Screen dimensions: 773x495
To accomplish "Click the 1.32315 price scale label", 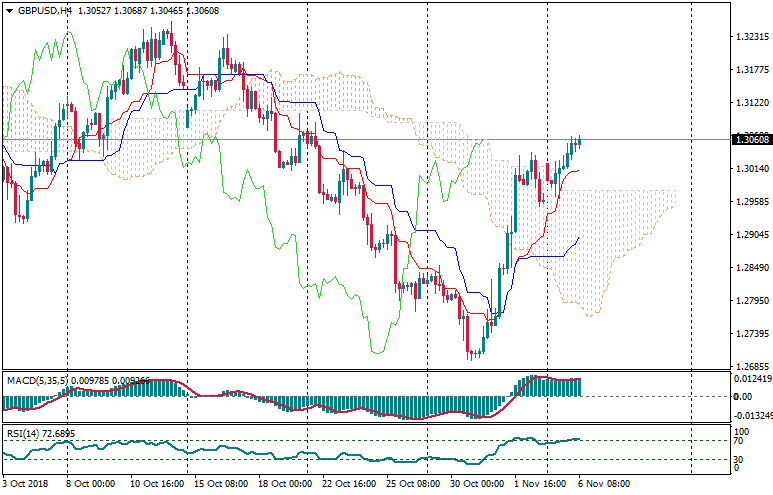I will coord(750,37).
